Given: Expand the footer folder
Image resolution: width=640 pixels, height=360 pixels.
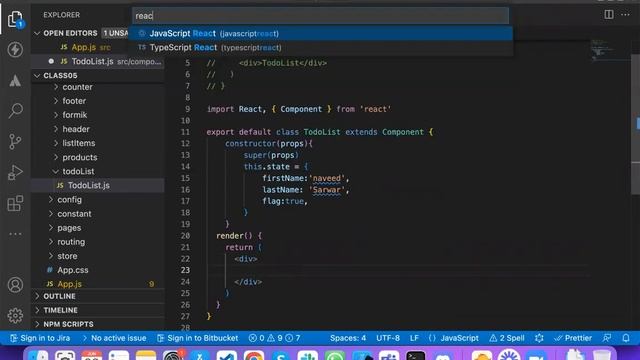Looking at the screenshot, I should click(x=74, y=101).
